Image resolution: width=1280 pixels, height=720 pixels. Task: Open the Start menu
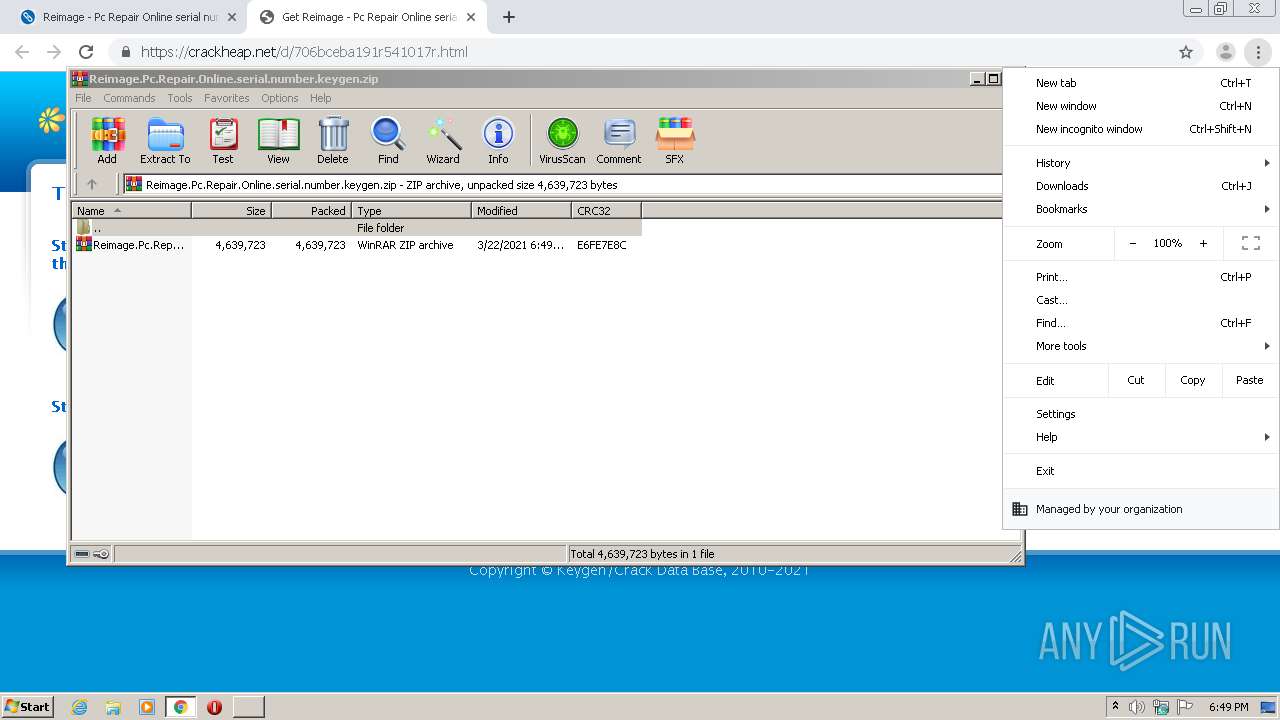click(x=28, y=707)
